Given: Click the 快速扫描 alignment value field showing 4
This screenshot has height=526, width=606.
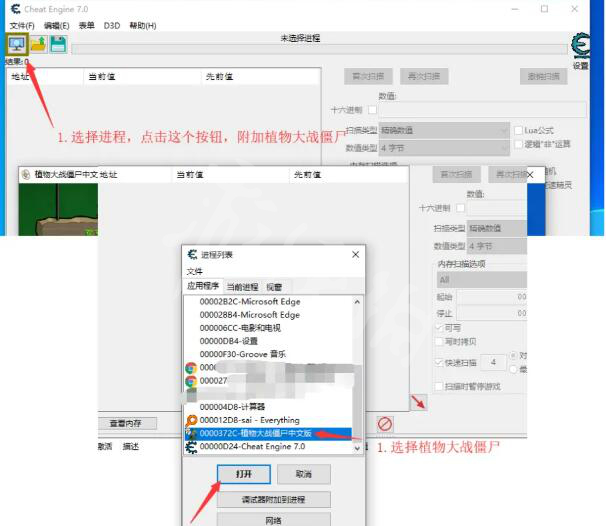Looking at the screenshot, I should click(x=493, y=363).
